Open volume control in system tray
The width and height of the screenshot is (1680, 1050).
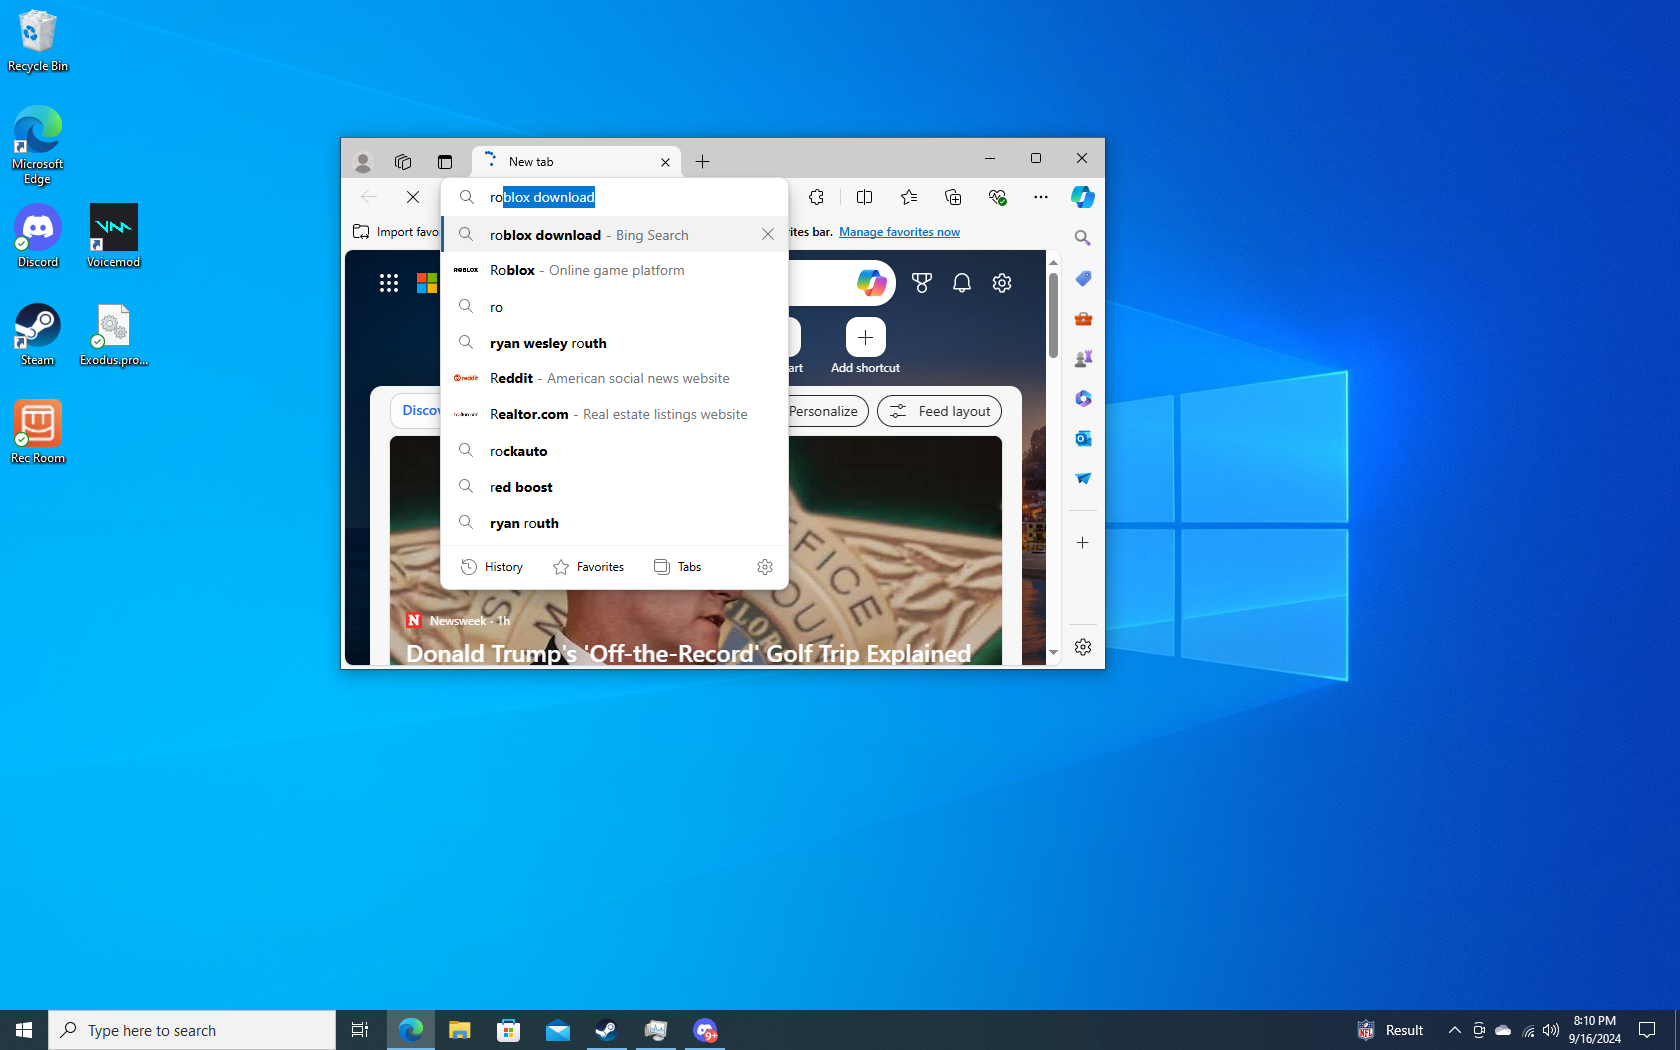pos(1550,1030)
